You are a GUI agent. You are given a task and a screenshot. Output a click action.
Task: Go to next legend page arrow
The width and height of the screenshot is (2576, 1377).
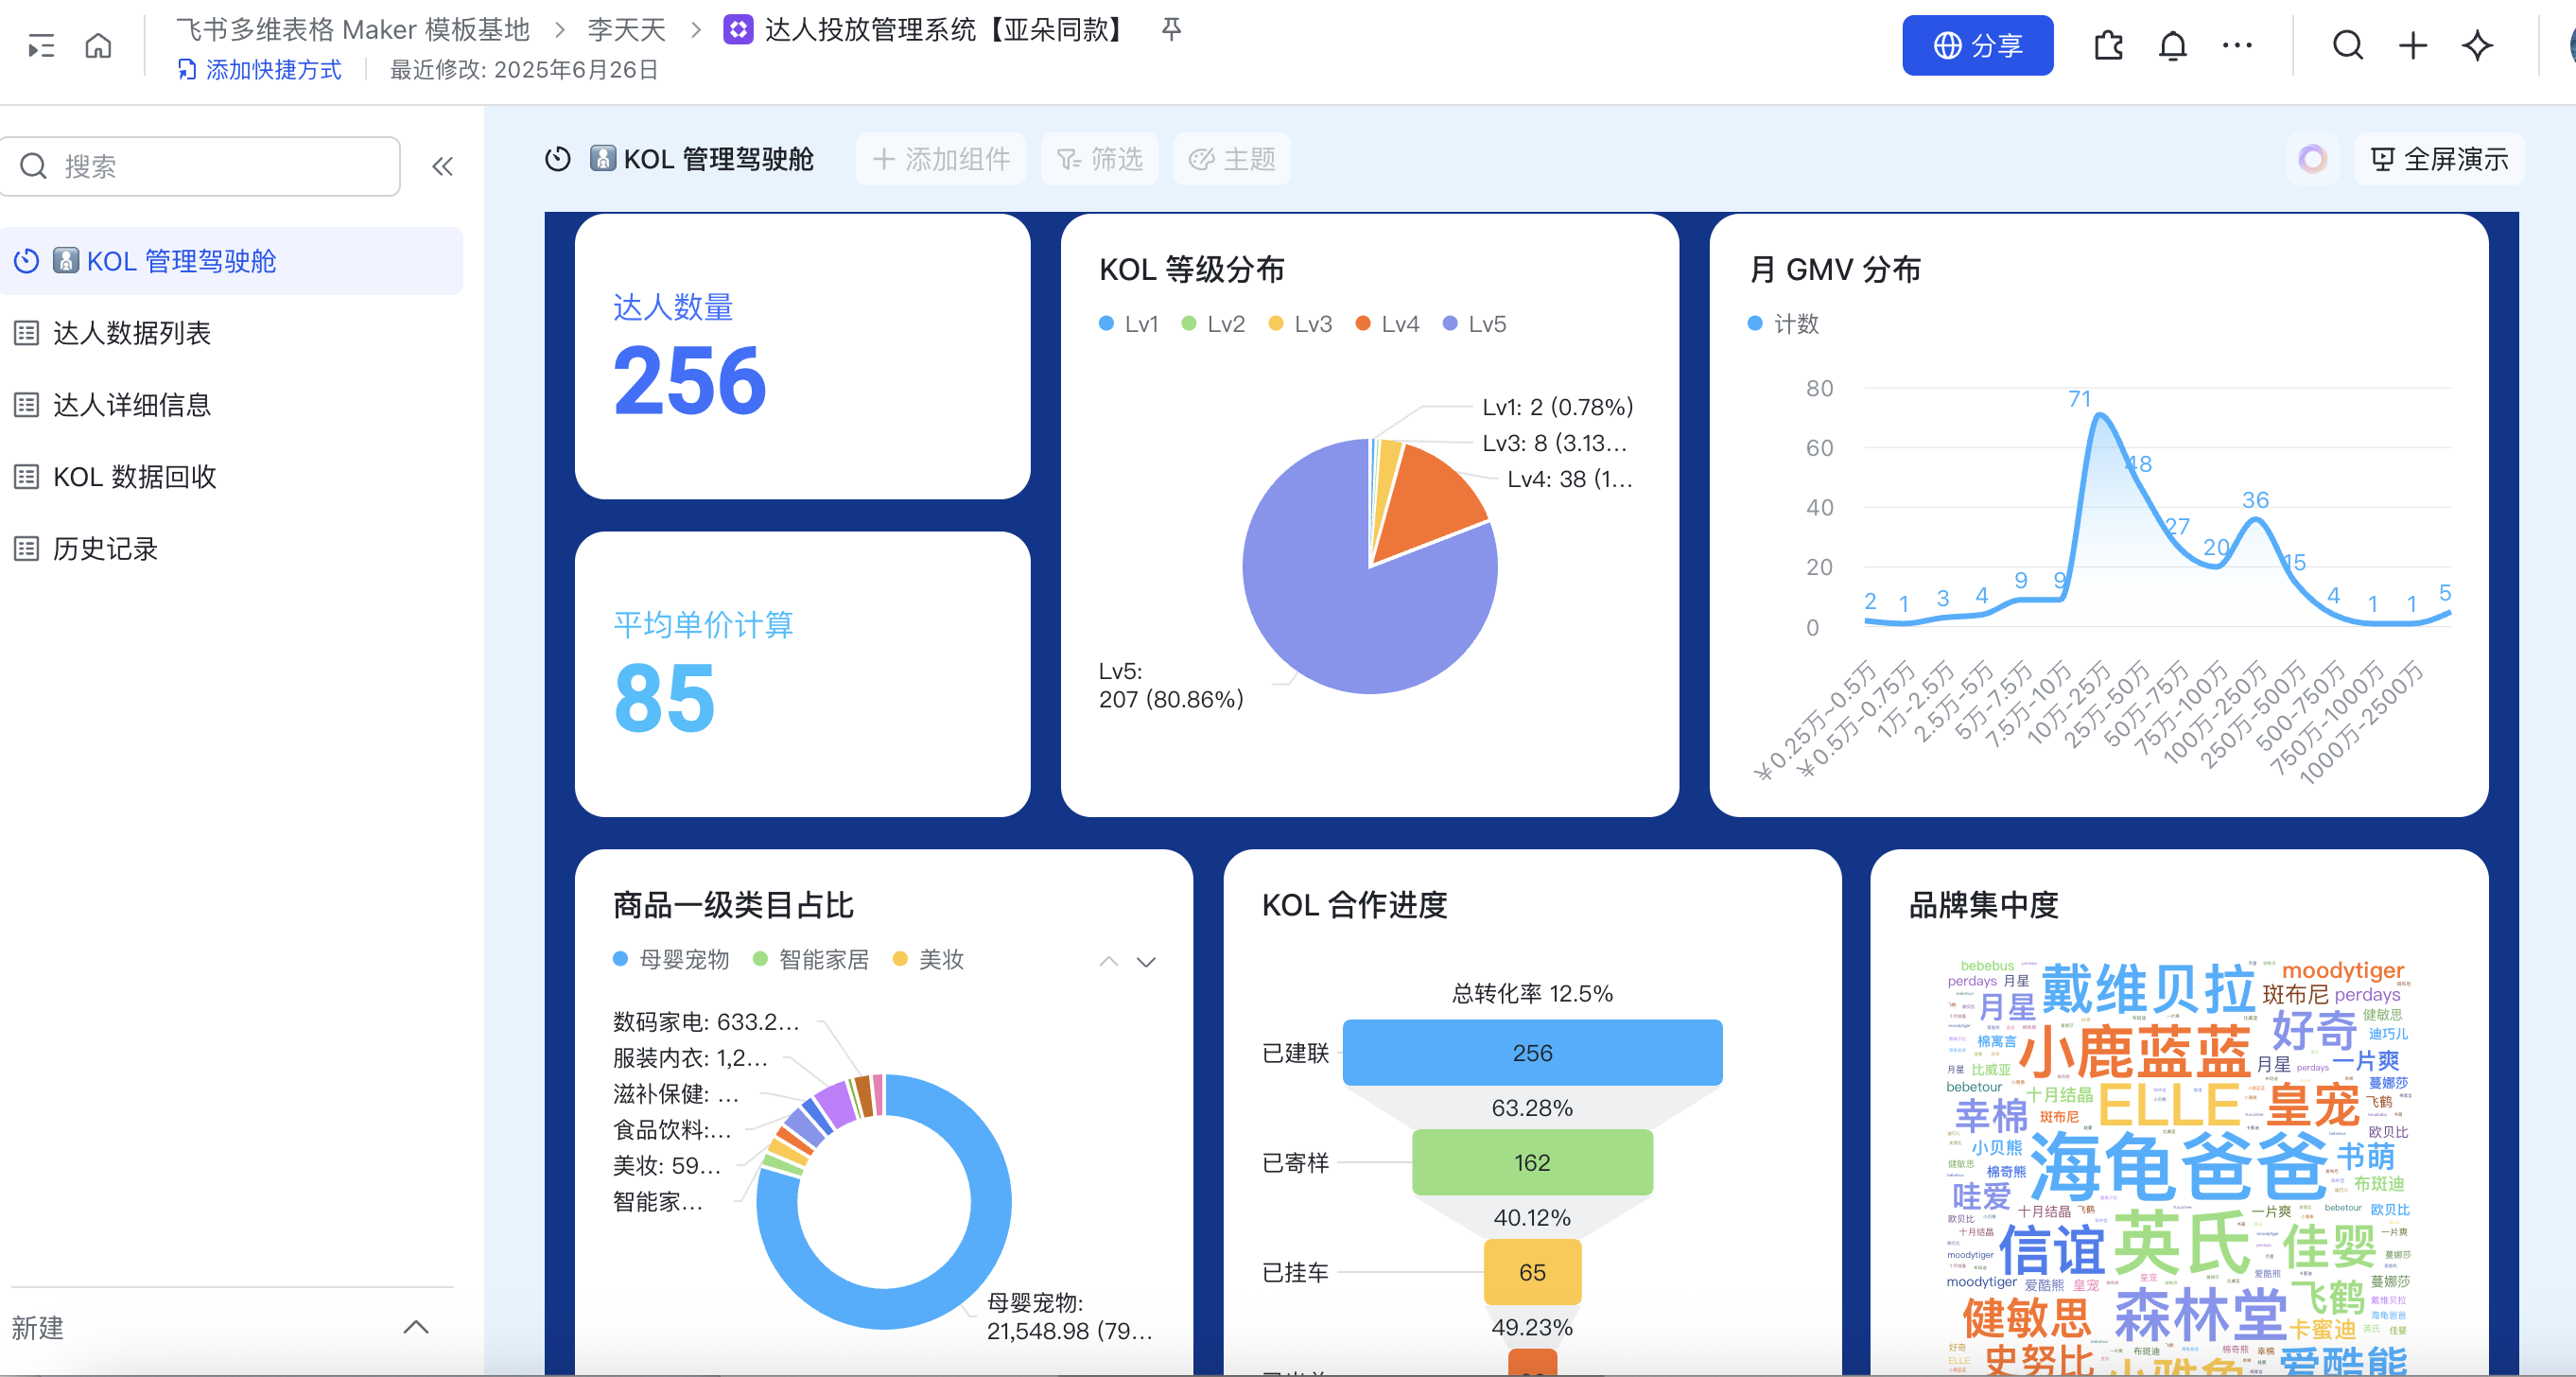point(1146,962)
